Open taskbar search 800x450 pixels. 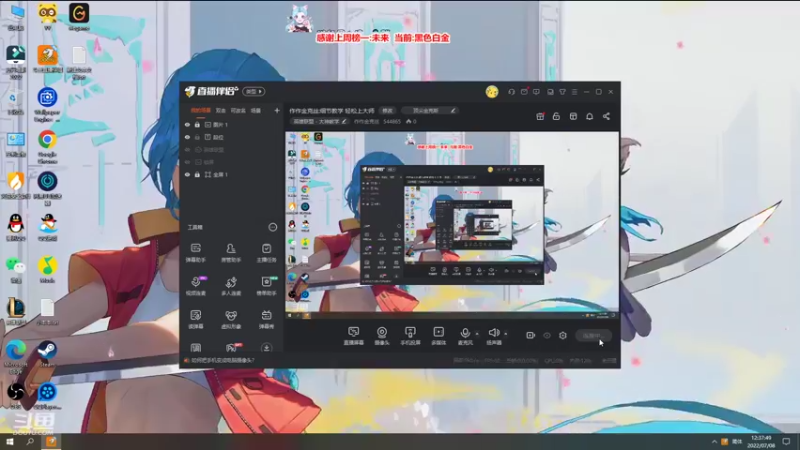(30, 442)
